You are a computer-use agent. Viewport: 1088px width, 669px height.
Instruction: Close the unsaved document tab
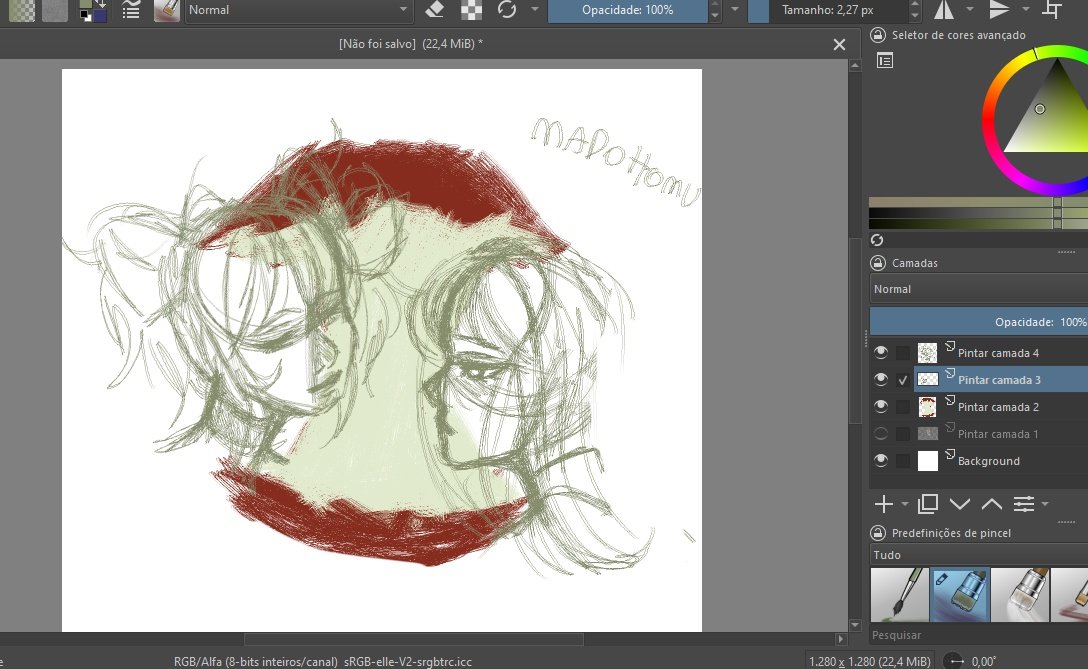pos(839,44)
